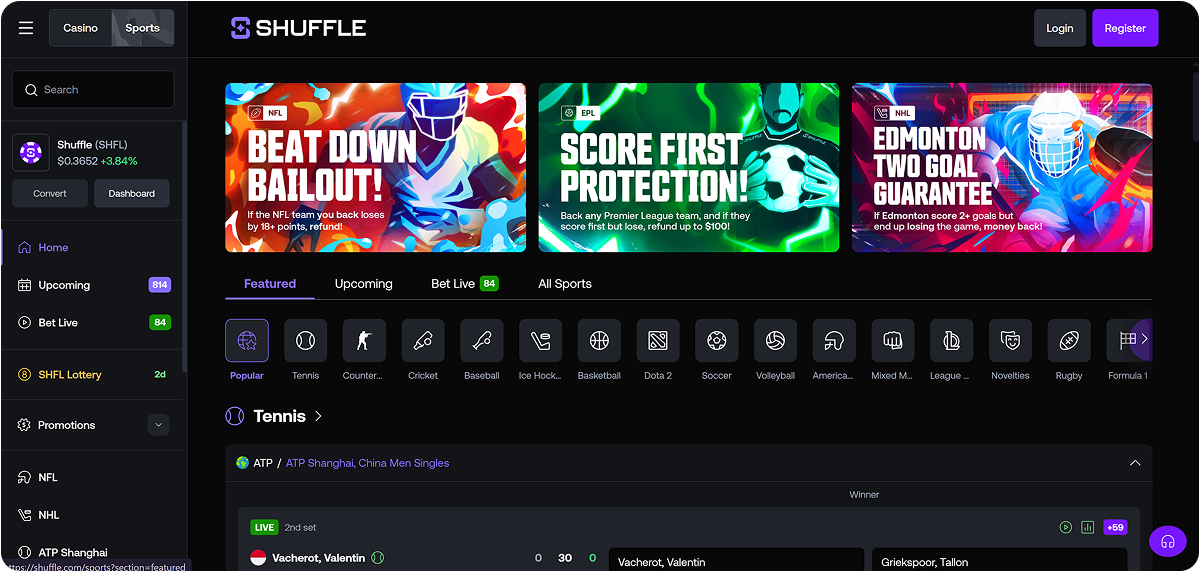The height and width of the screenshot is (572, 1200).
Task: Choose the Cricket sport icon
Action: (423, 341)
